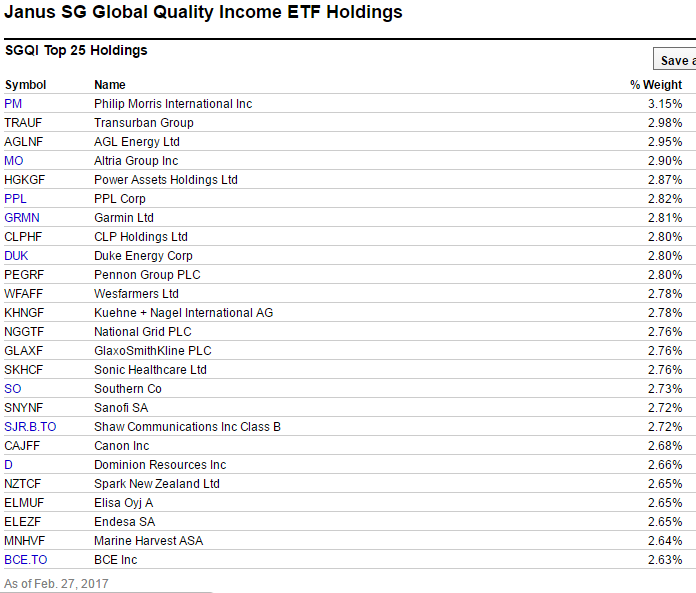Click the % Weight column header
Viewport: 696px width, 593px height.
pyautogui.click(x=656, y=85)
